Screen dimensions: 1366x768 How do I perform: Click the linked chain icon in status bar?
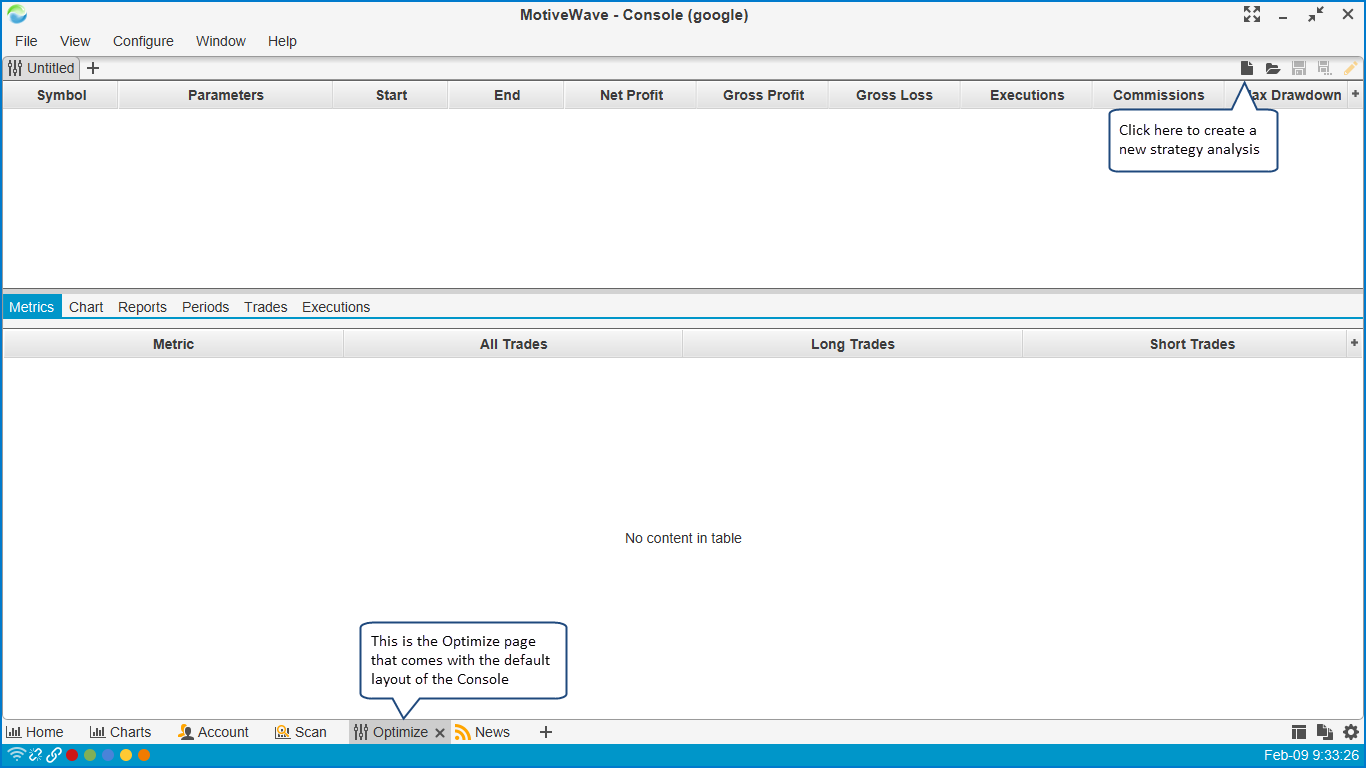54,755
